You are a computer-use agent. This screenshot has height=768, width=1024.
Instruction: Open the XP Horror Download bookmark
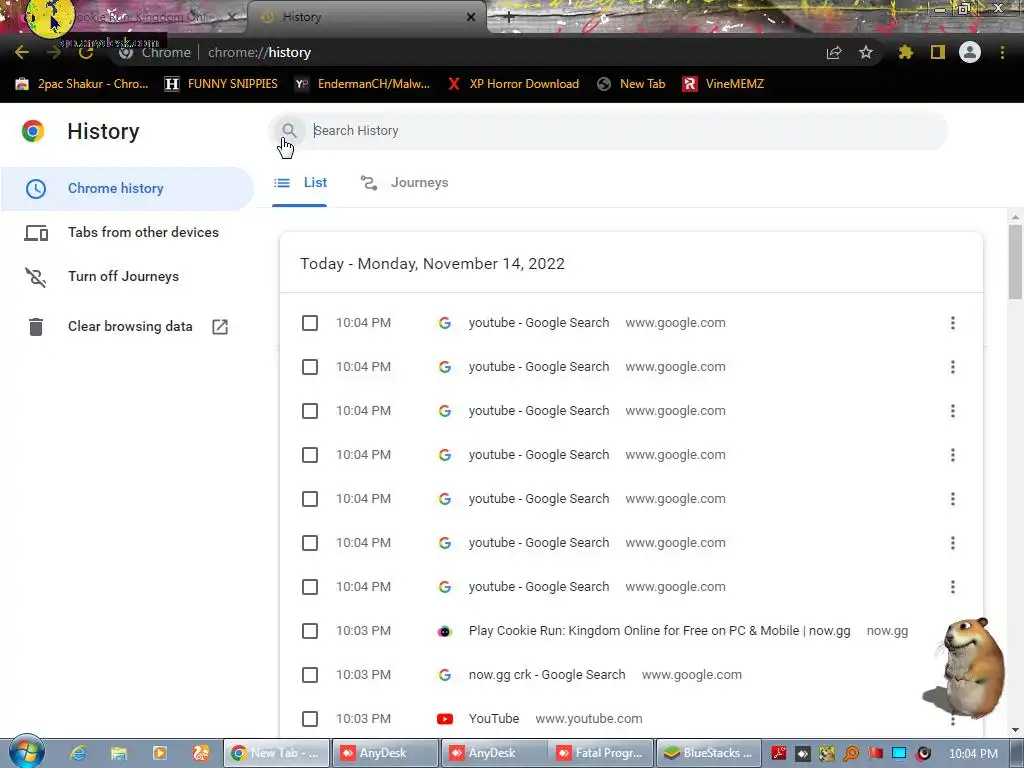click(513, 84)
